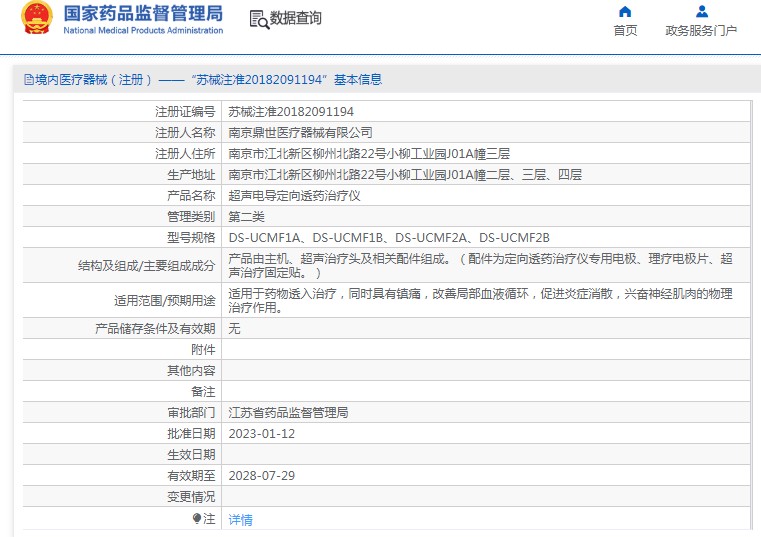Click the document icon before 境内医疗器械
This screenshot has width=761, height=537.
tap(29, 80)
